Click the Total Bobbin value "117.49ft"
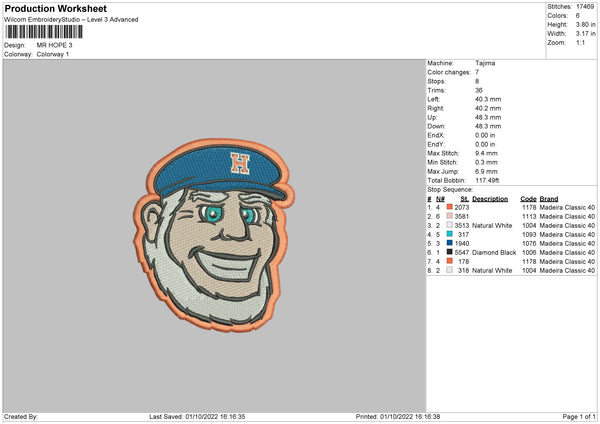This screenshot has height=424, width=600. click(487, 180)
